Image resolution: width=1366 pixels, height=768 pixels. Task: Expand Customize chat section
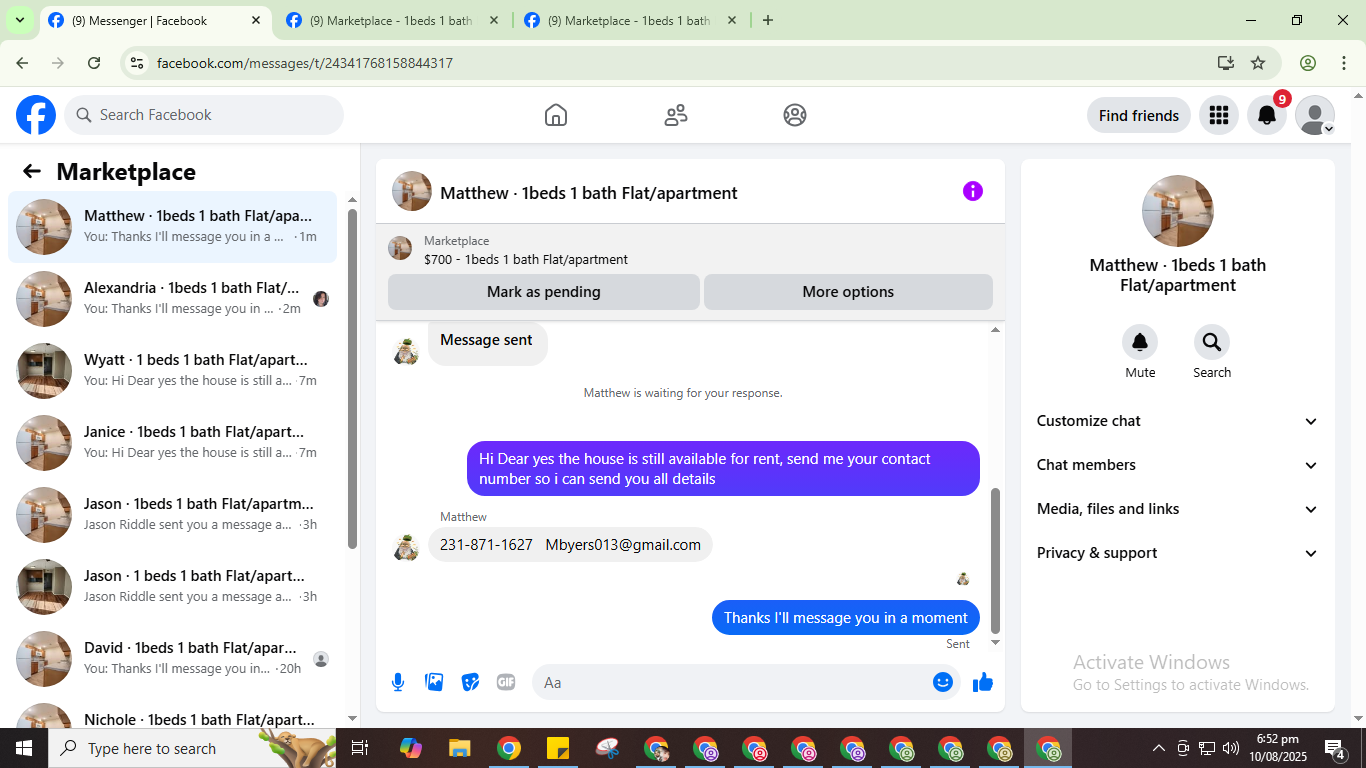(x=1177, y=421)
